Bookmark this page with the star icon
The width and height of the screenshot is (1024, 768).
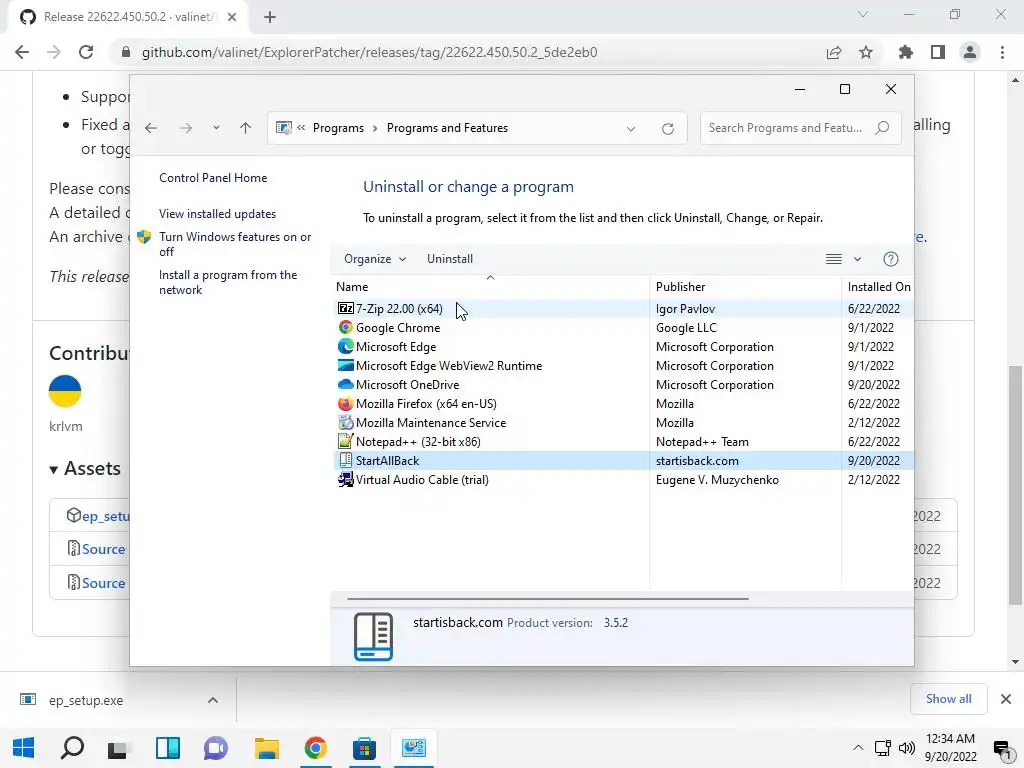pos(866,52)
